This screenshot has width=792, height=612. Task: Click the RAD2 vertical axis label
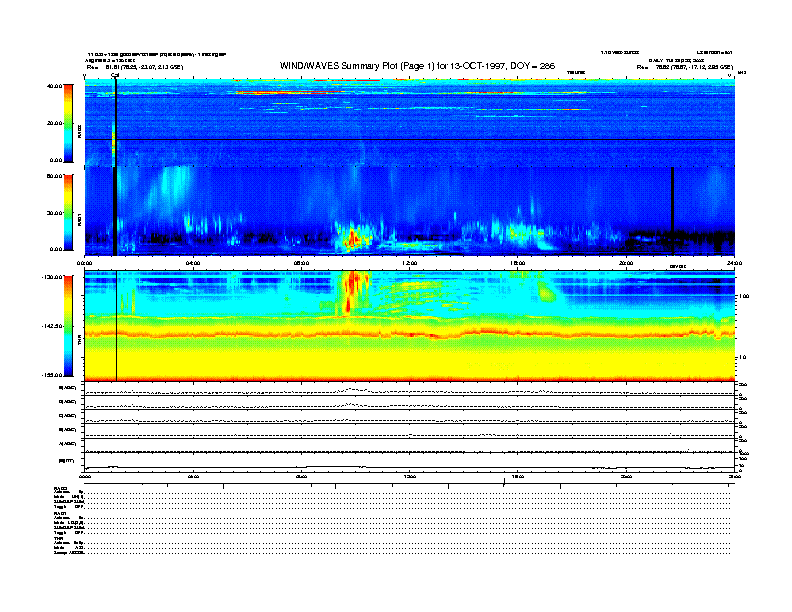[x=79, y=131]
